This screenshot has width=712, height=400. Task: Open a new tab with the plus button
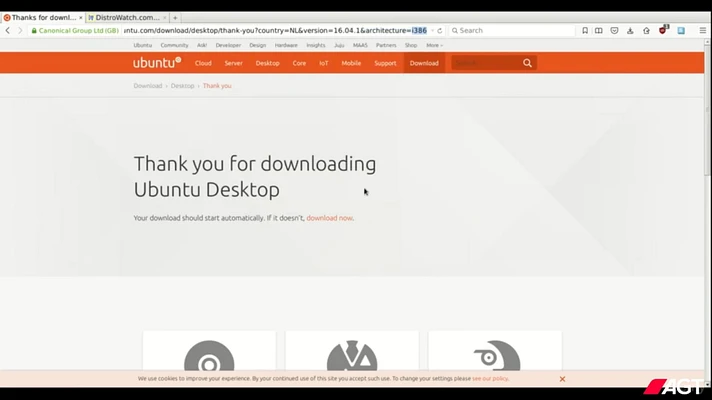tap(175, 18)
